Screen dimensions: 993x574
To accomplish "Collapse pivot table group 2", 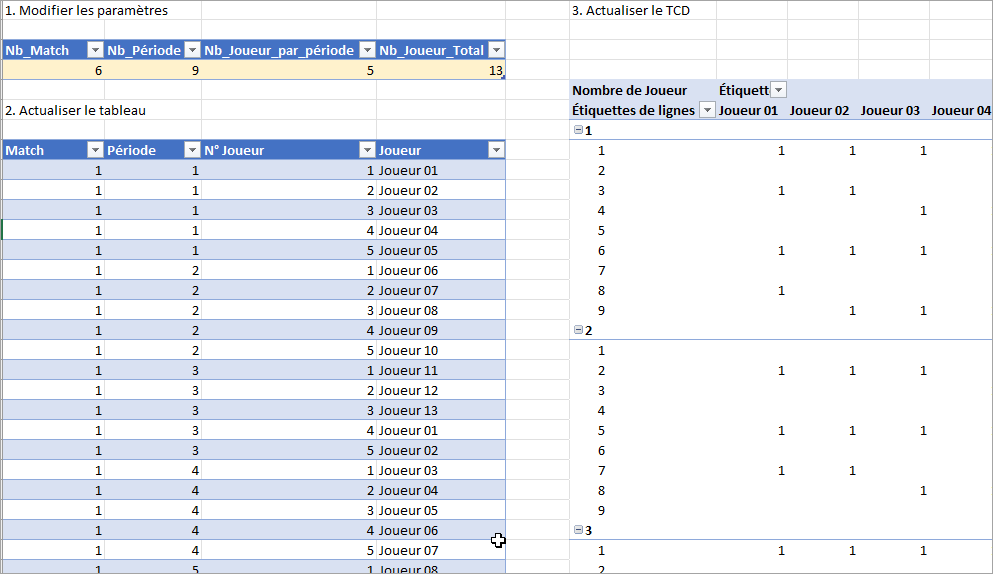I will click(577, 330).
